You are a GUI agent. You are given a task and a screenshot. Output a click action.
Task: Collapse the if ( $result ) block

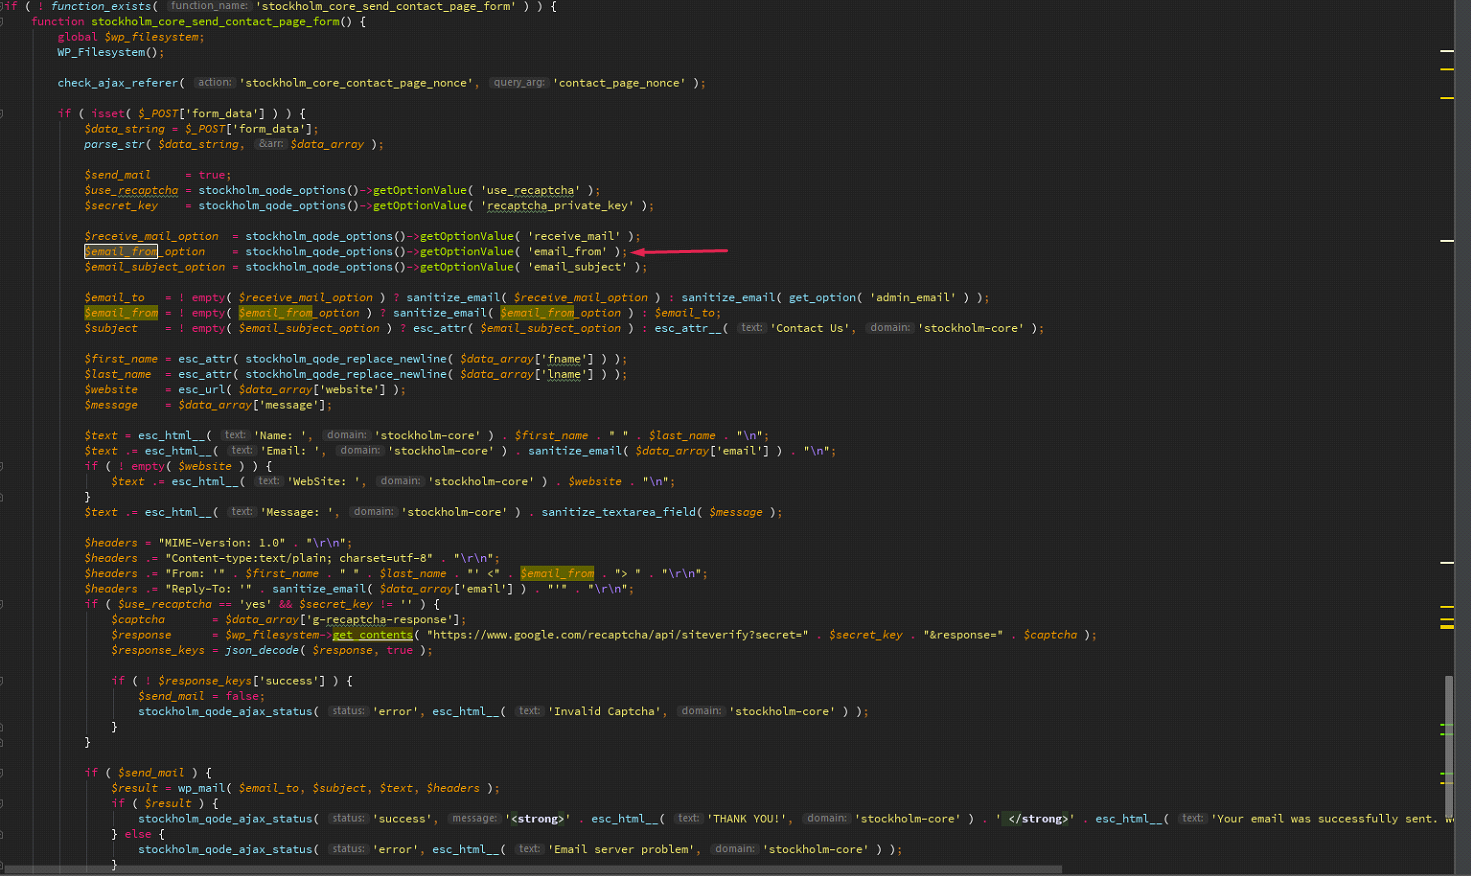pos(2,803)
